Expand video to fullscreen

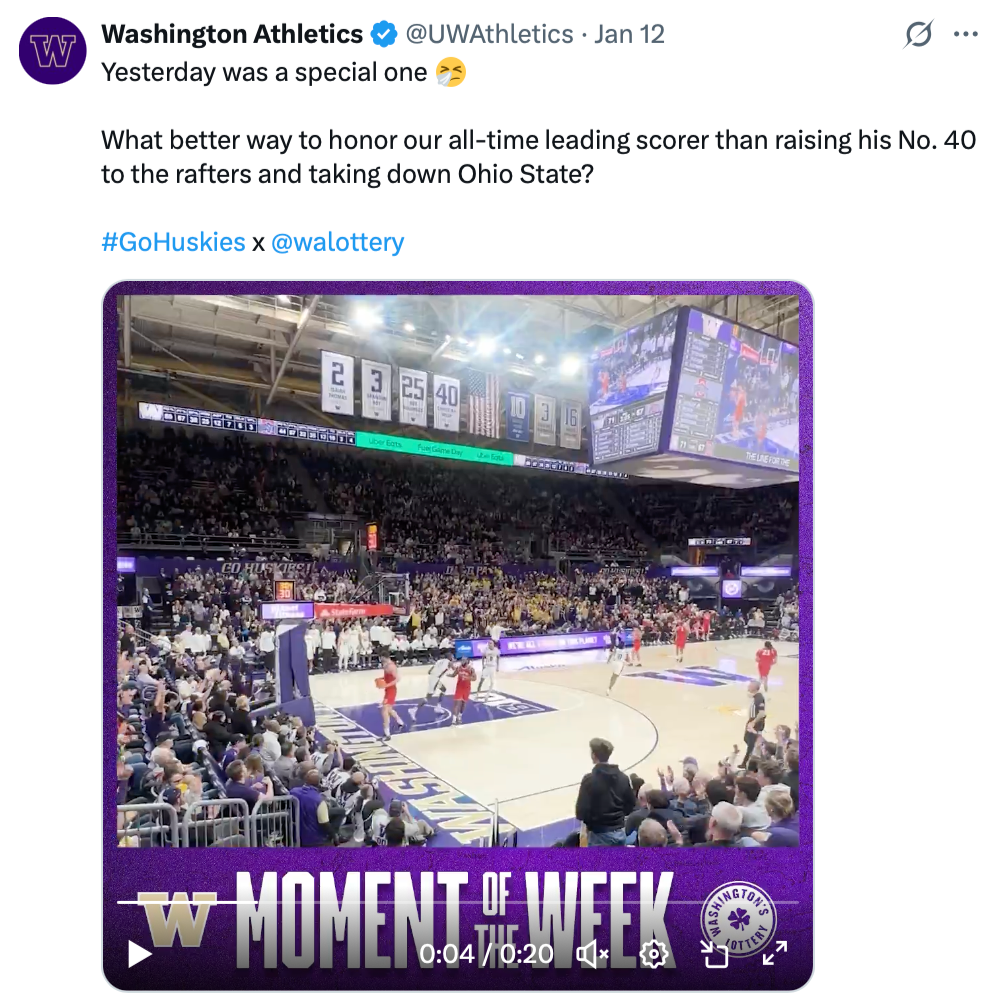point(775,953)
